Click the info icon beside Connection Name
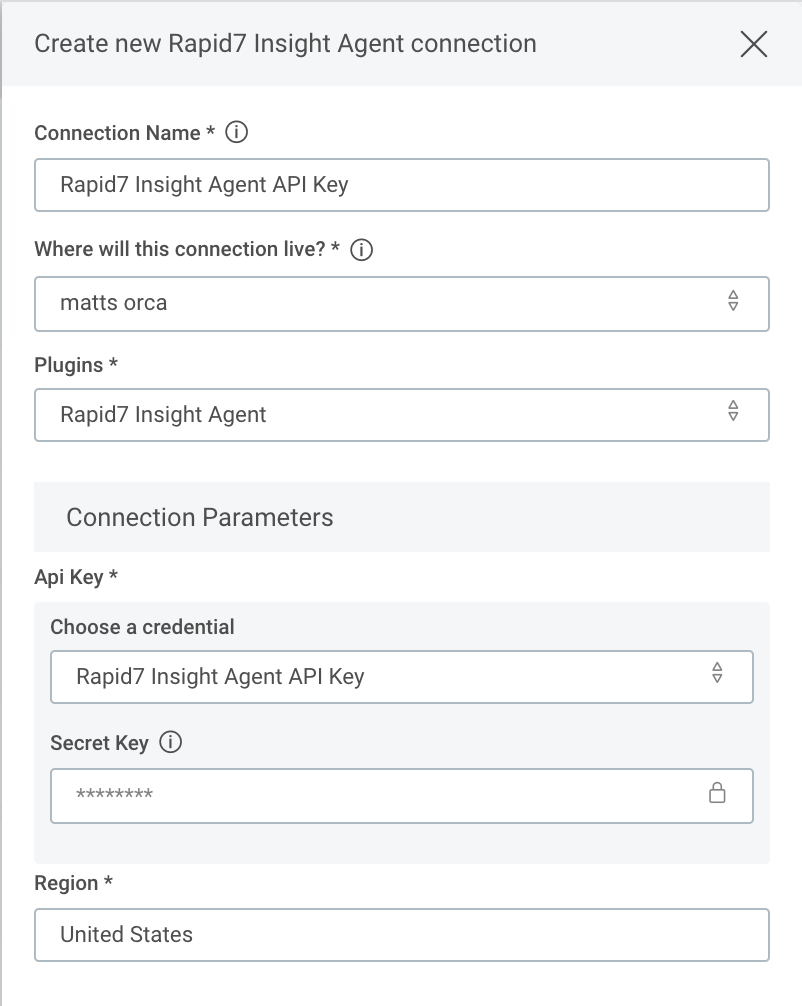This screenshot has width=802, height=1006. click(237, 132)
